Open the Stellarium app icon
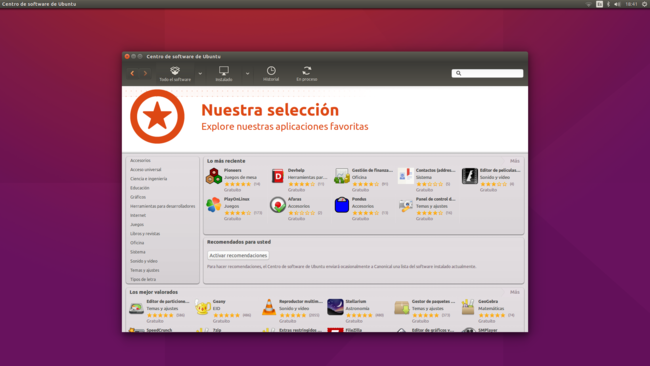Image resolution: width=650 pixels, height=366 pixels. pos(335,308)
